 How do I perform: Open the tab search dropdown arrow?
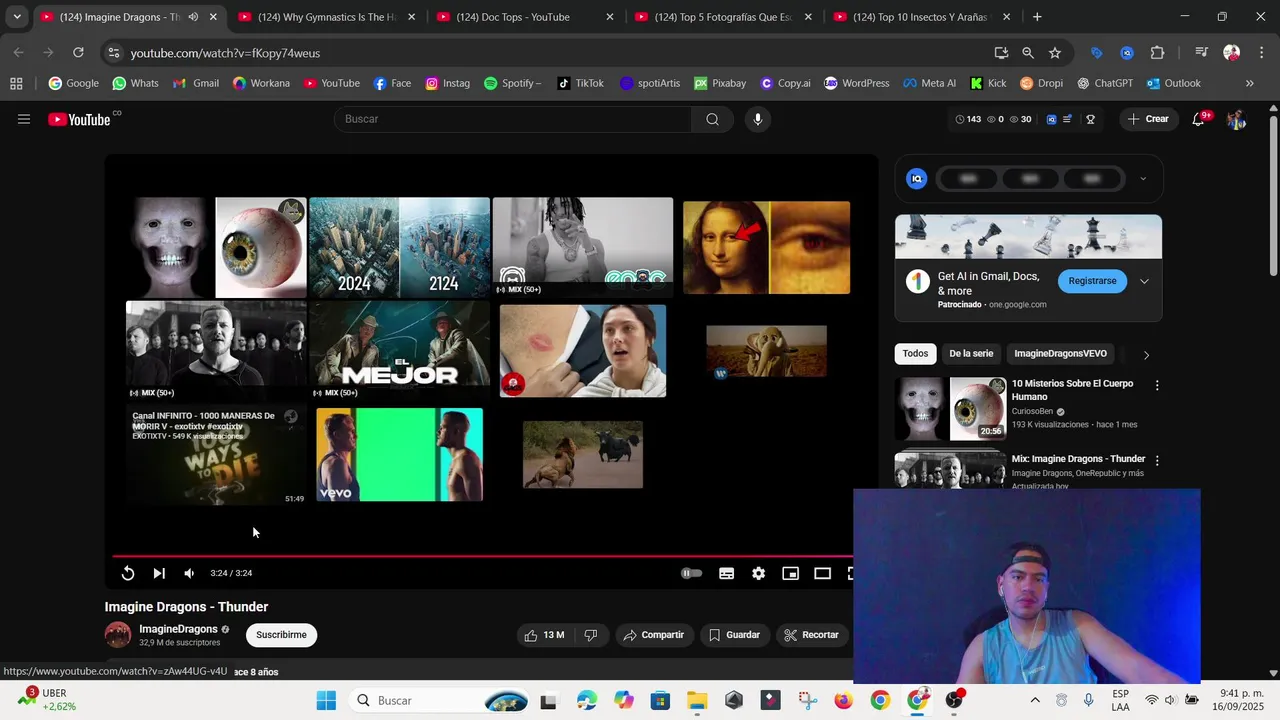pyautogui.click(x=17, y=17)
